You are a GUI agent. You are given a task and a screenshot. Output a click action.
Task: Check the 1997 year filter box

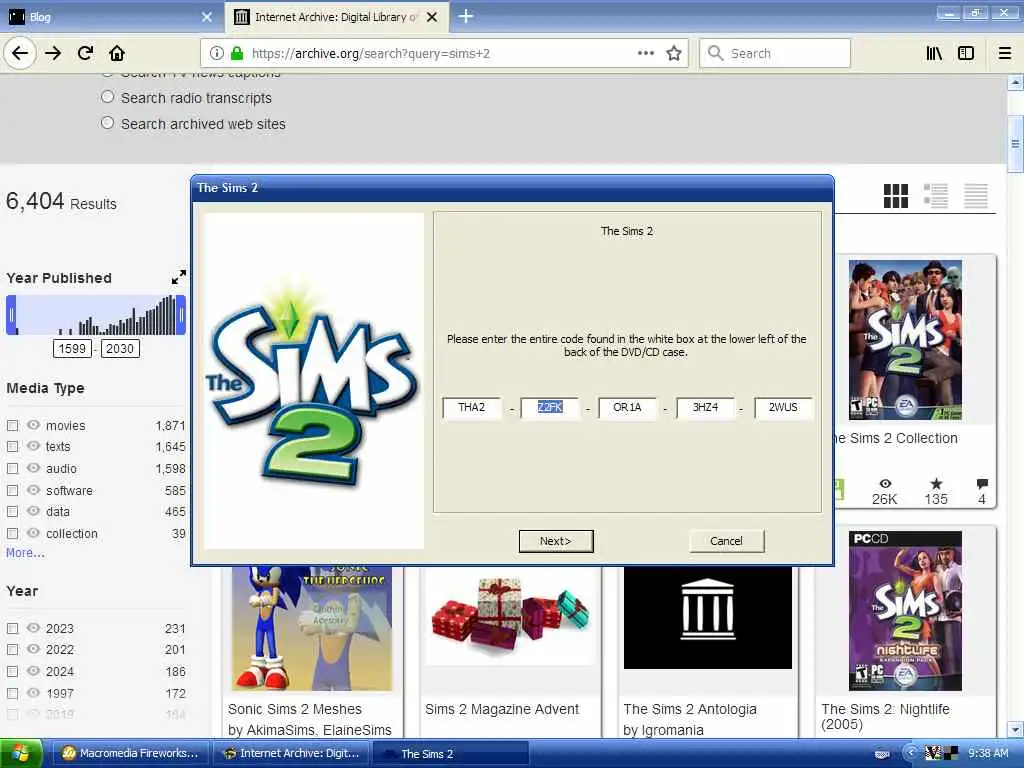pos(12,694)
